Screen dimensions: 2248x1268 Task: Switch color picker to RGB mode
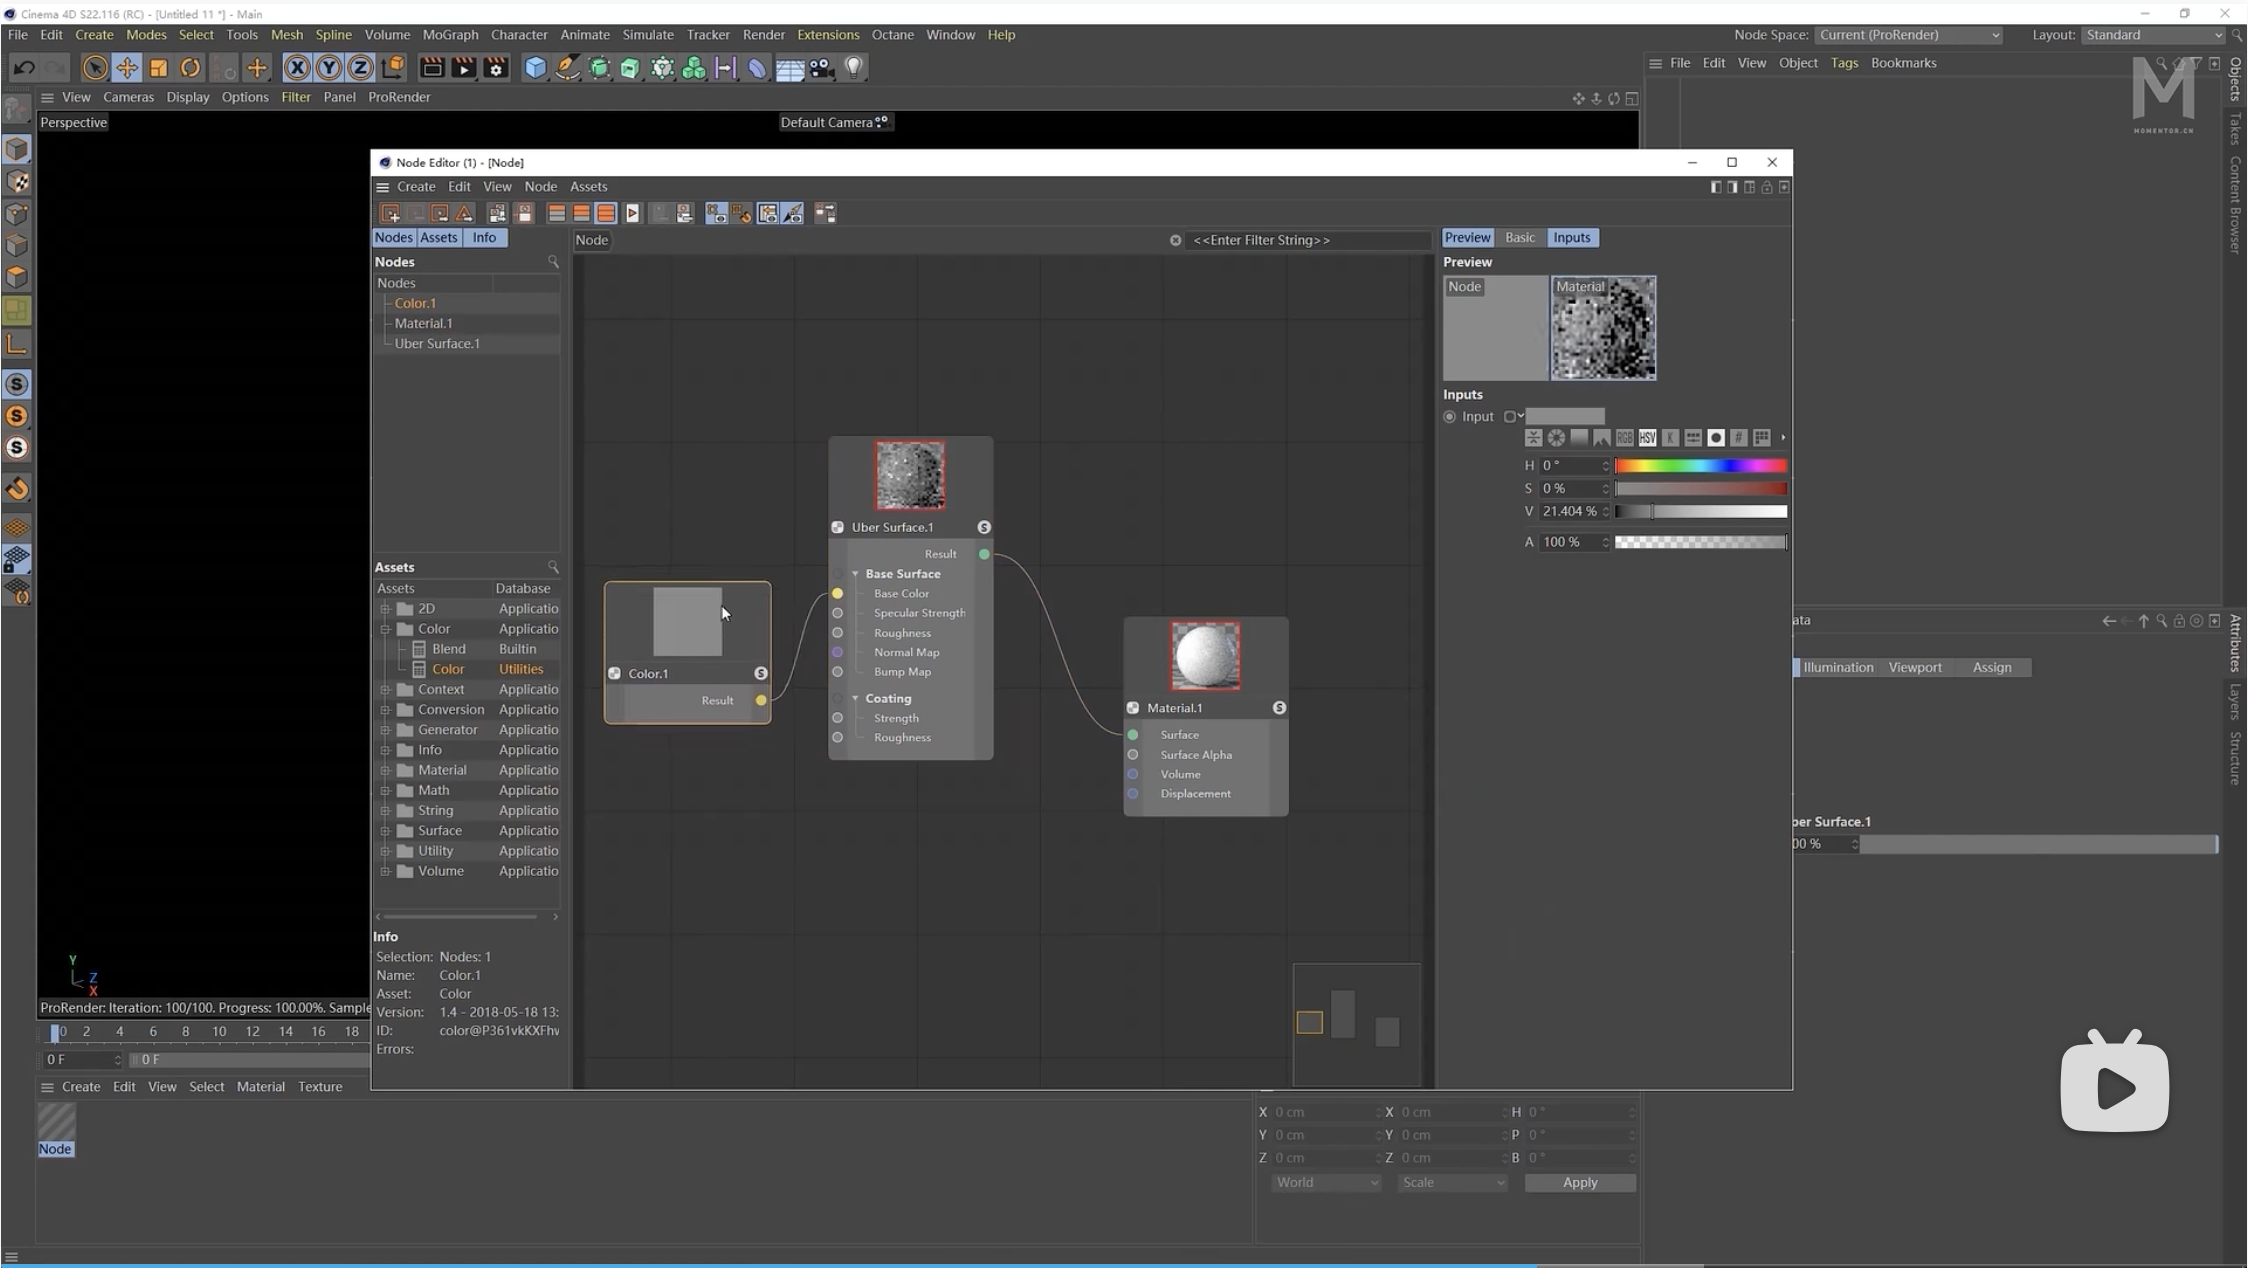pos(1624,438)
